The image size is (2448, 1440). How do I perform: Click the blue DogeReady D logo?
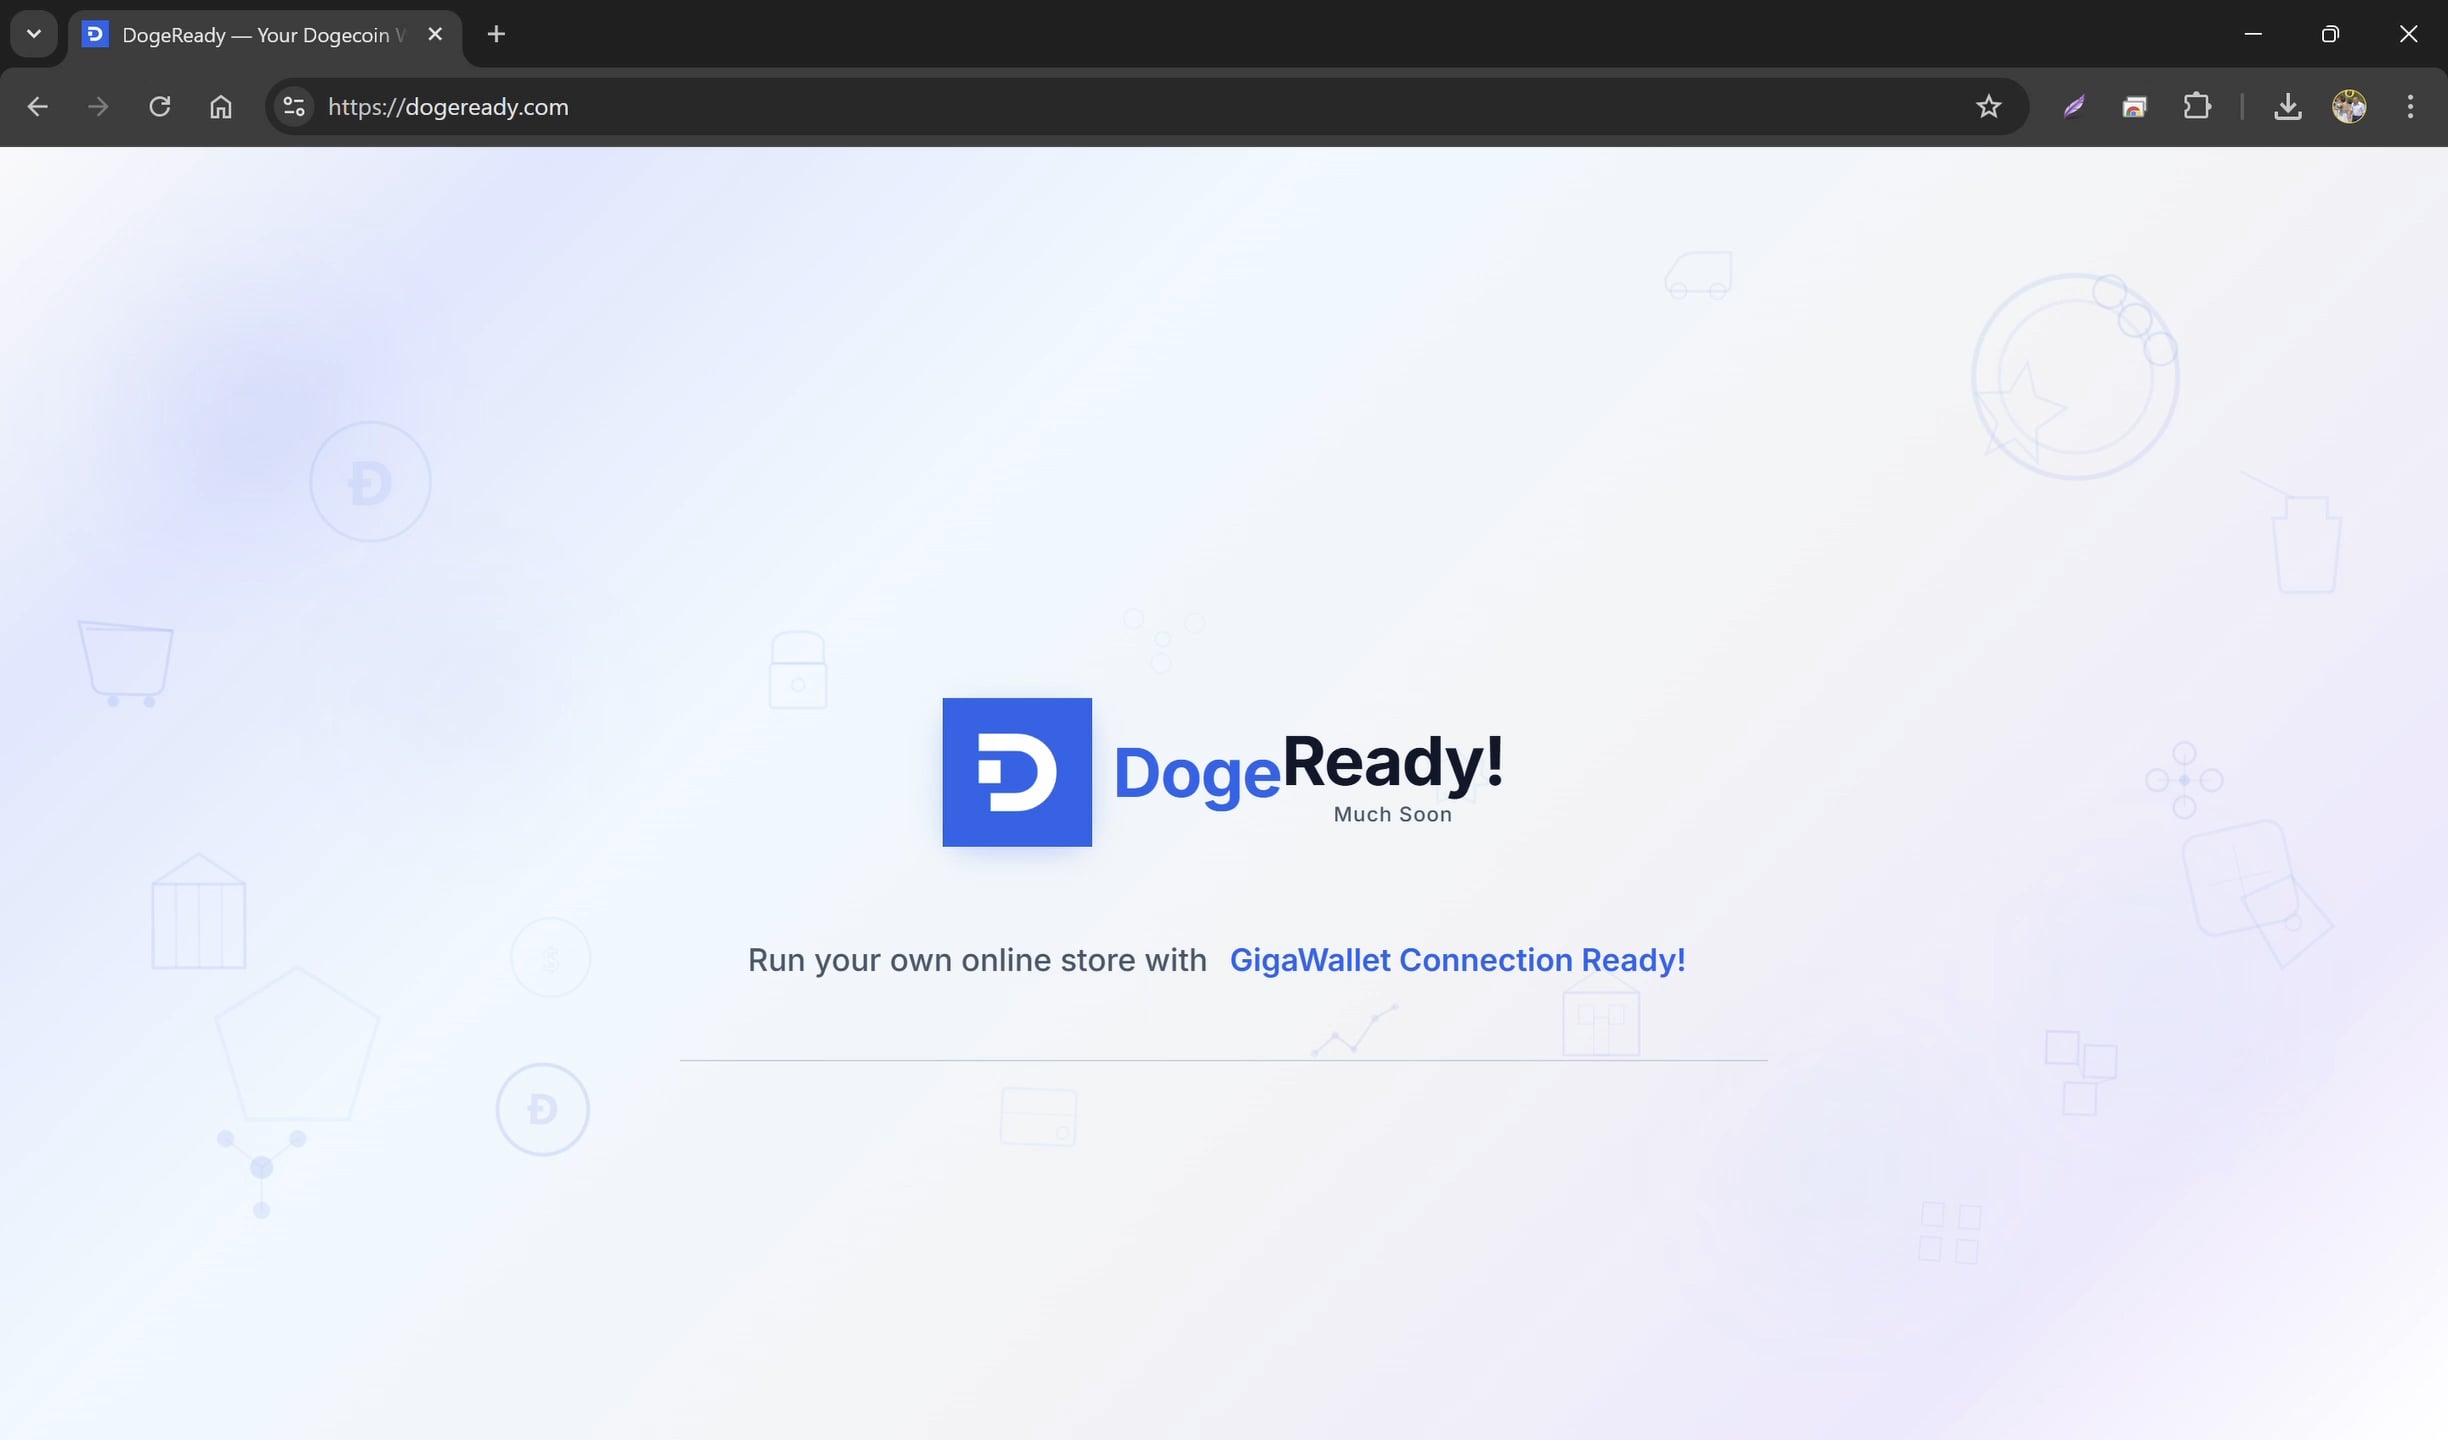pos(1017,772)
